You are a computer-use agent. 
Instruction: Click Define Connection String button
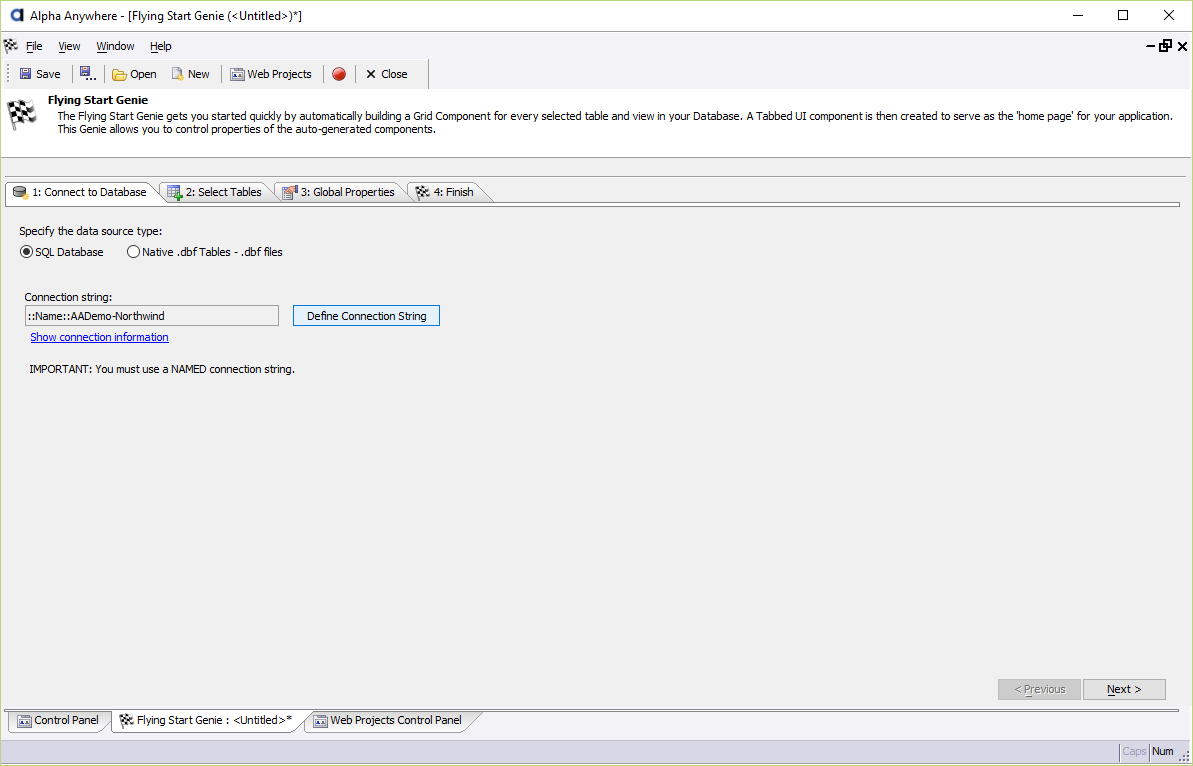366,316
